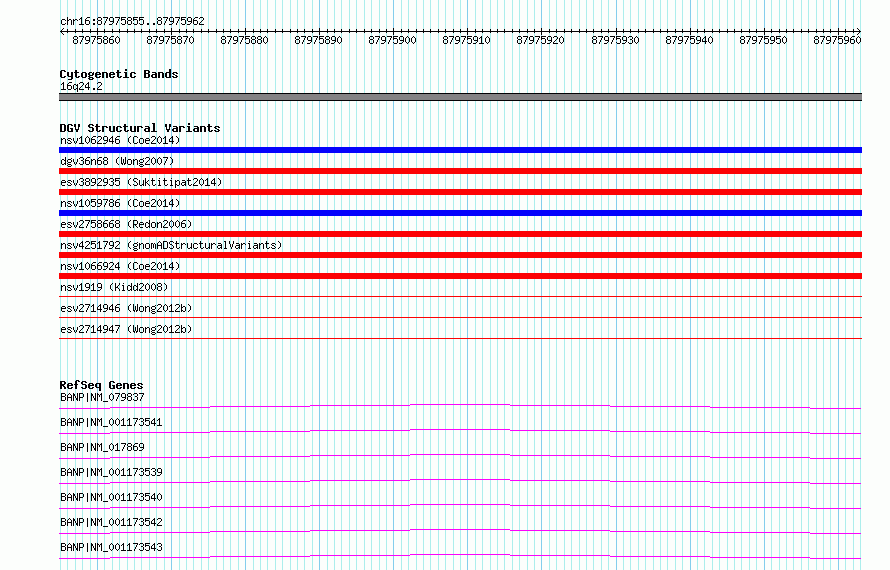890x570 pixels.
Task: Open transcript label BANP|NM_001173540
Action: 111,497
